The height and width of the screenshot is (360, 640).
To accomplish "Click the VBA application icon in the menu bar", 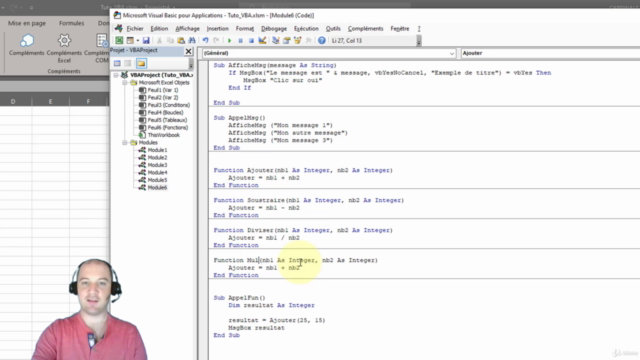I will point(118,28).
